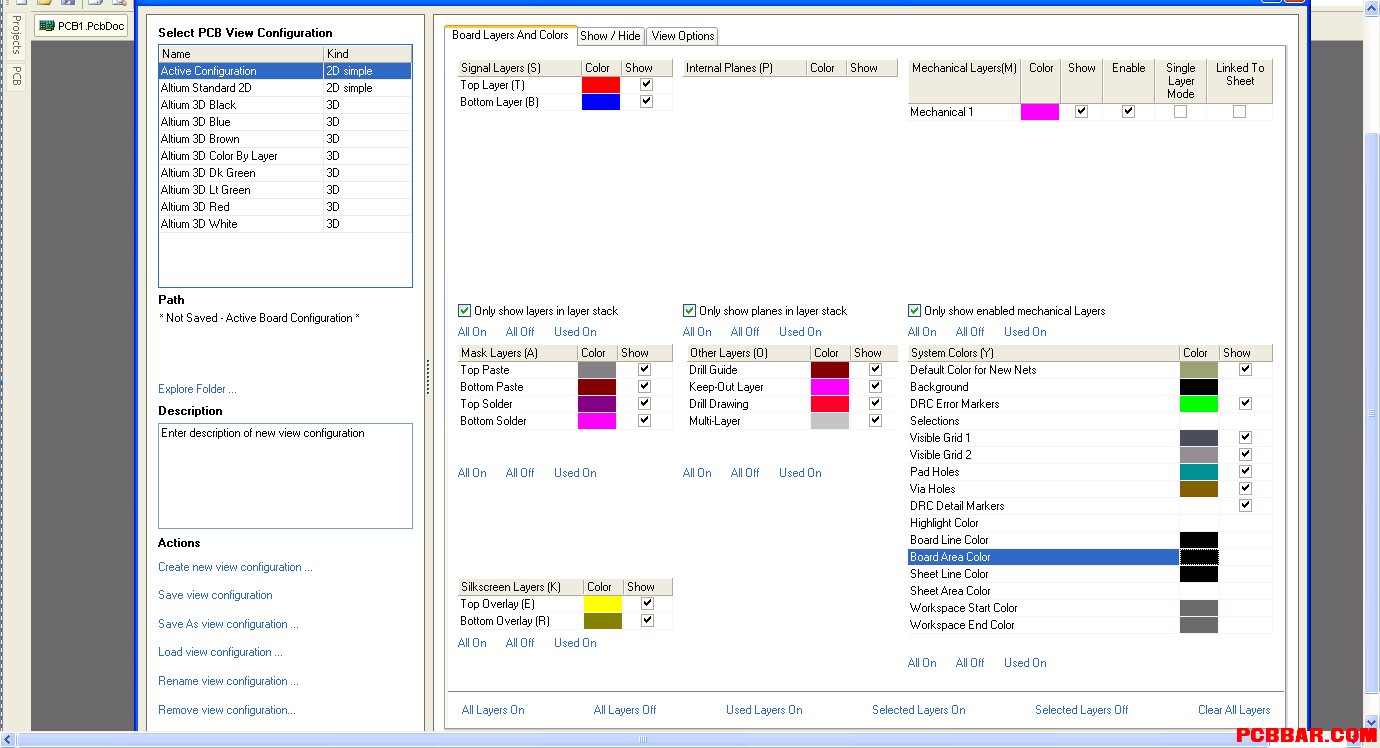Click the Kind column header

(367, 54)
